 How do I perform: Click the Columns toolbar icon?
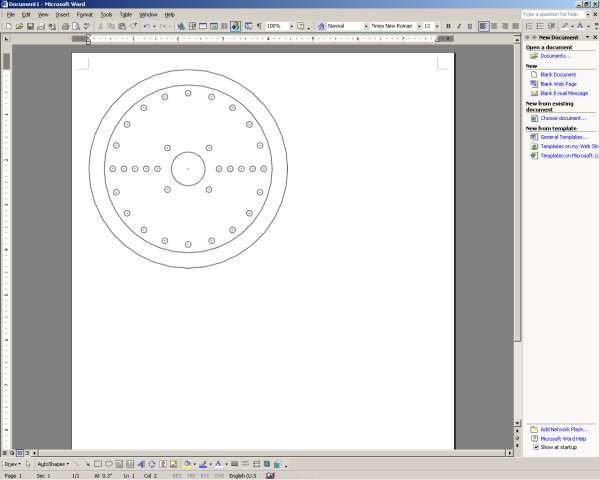pos(224,26)
